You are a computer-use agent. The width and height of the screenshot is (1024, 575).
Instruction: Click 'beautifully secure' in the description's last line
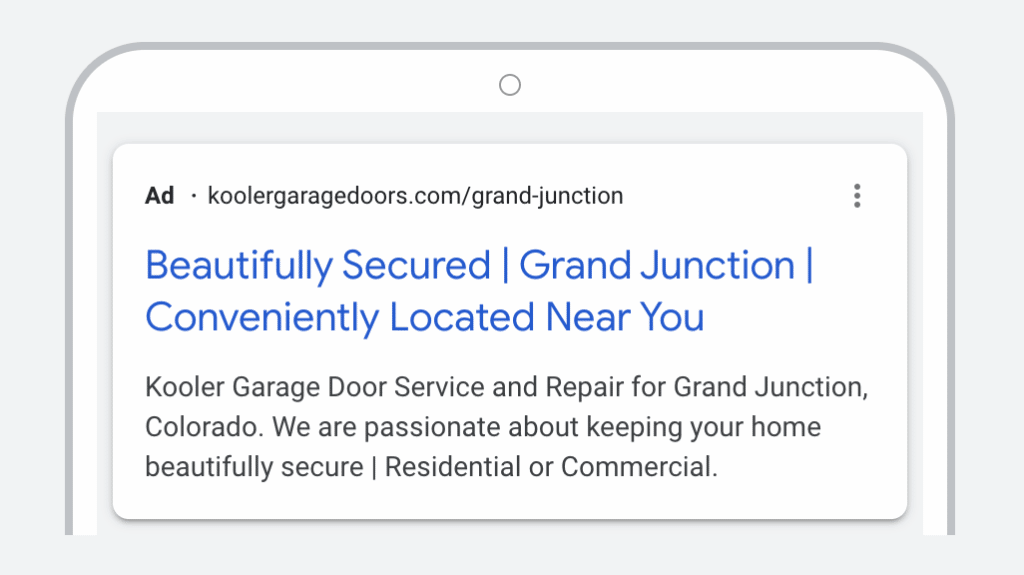tap(254, 468)
